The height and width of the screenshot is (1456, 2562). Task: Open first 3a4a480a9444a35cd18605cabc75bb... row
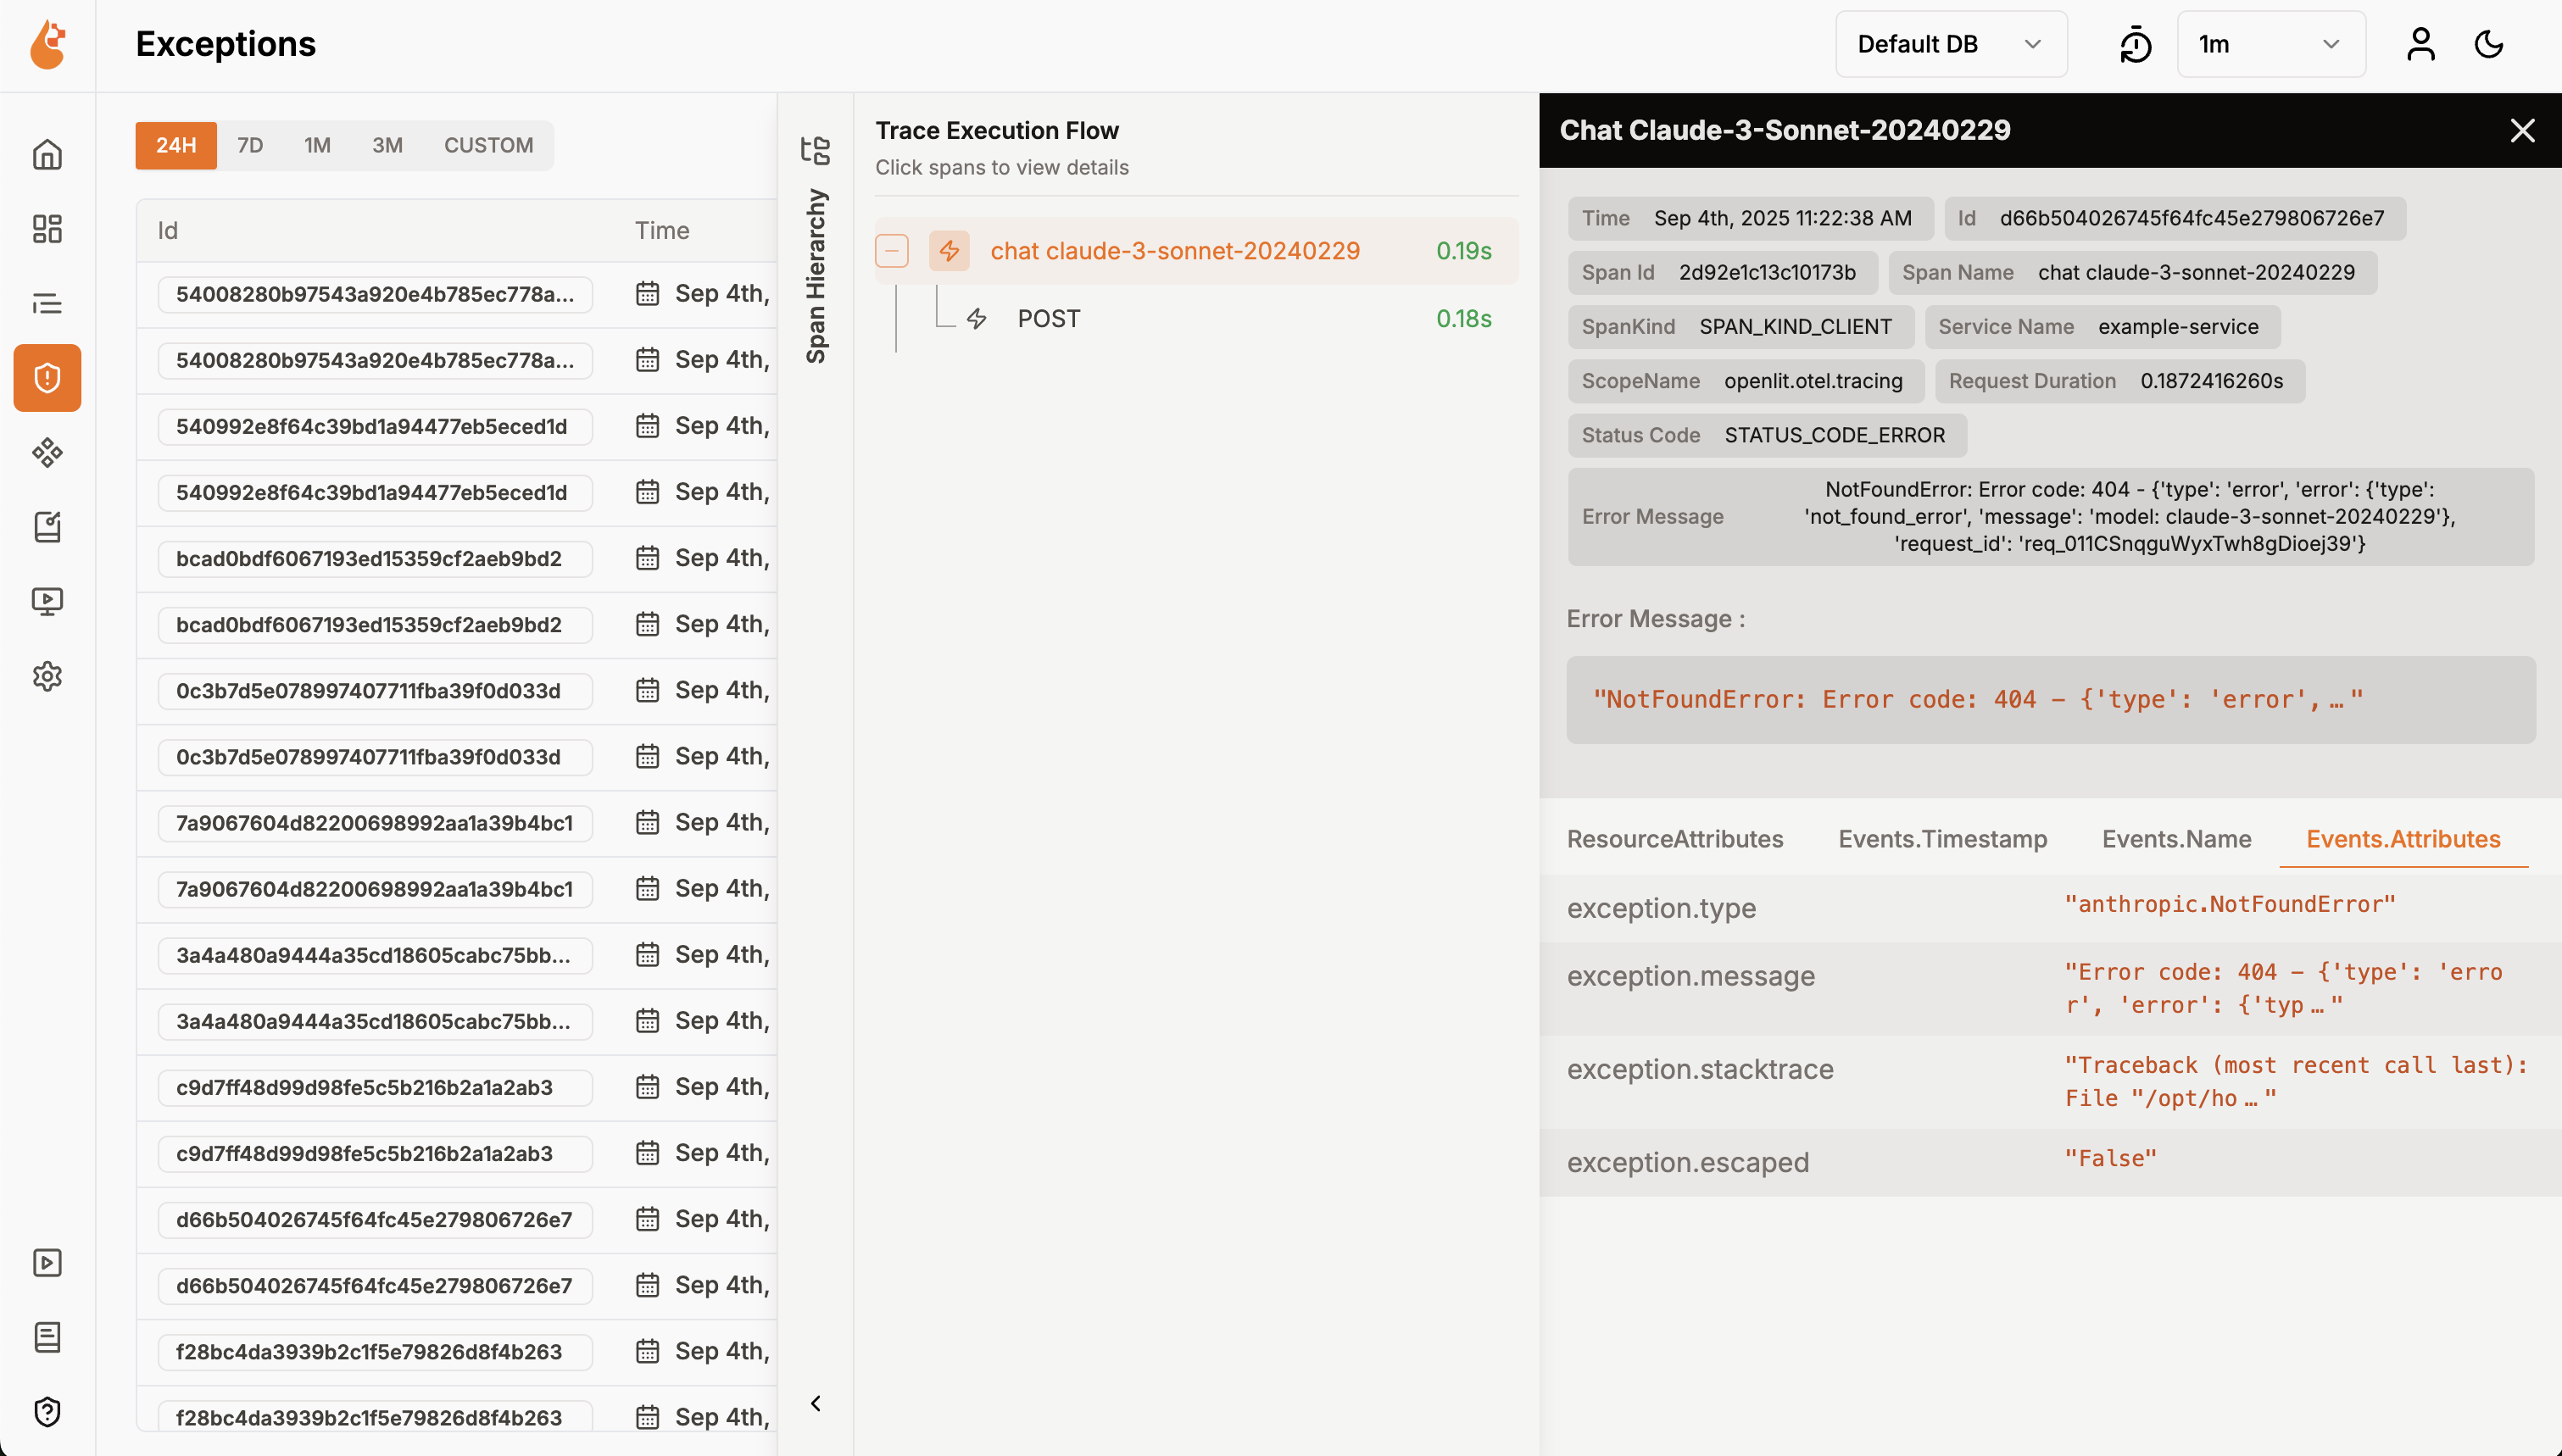(457, 955)
